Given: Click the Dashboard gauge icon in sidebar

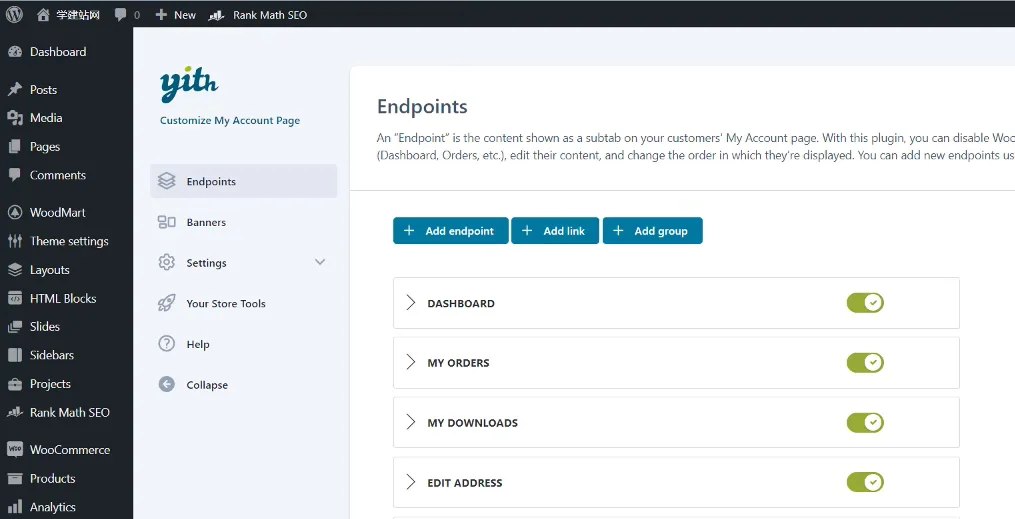Looking at the screenshot, I should (15, 52).
